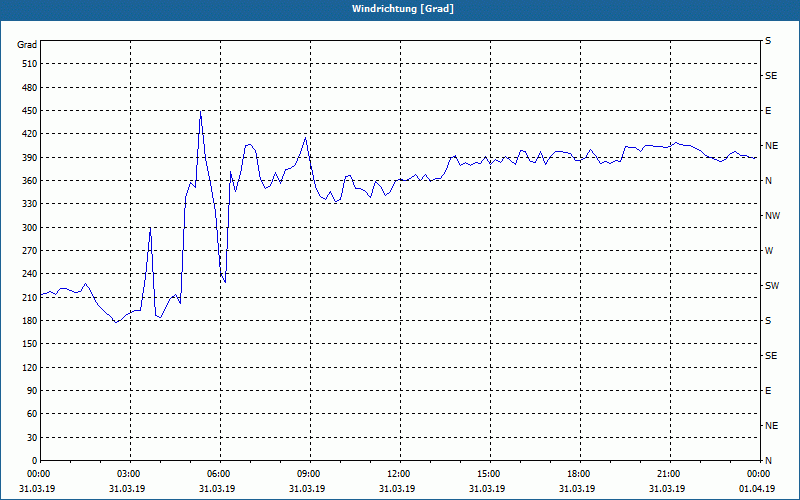Pick the 31.03.19 date beneath 18:00
Viewport: 800px width, 500px height.
pyautogui.click(x=577, y=489)
